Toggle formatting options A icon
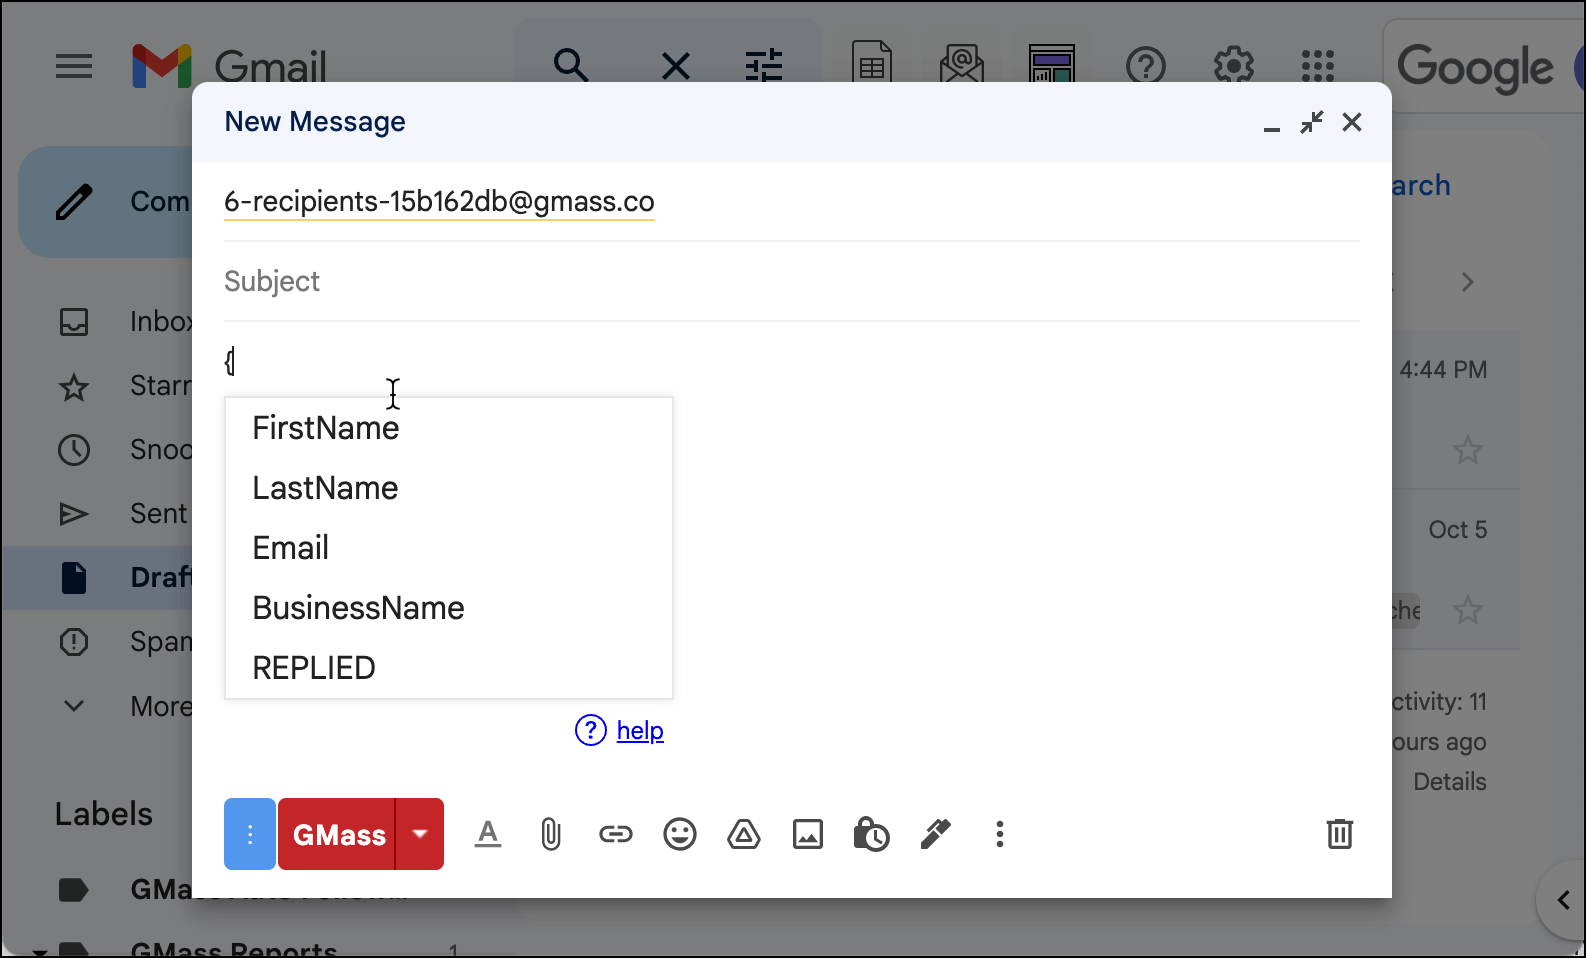 click(x=488, y=834)
